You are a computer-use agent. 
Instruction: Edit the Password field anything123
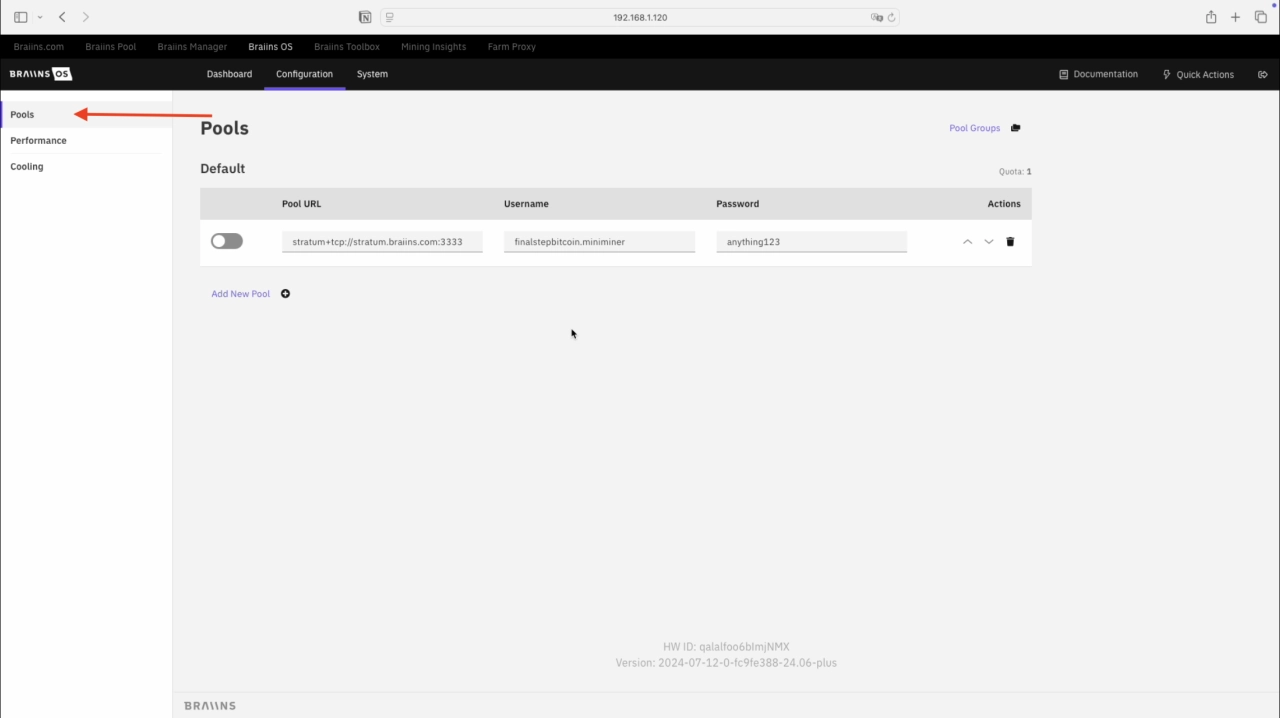coord(811,241)
